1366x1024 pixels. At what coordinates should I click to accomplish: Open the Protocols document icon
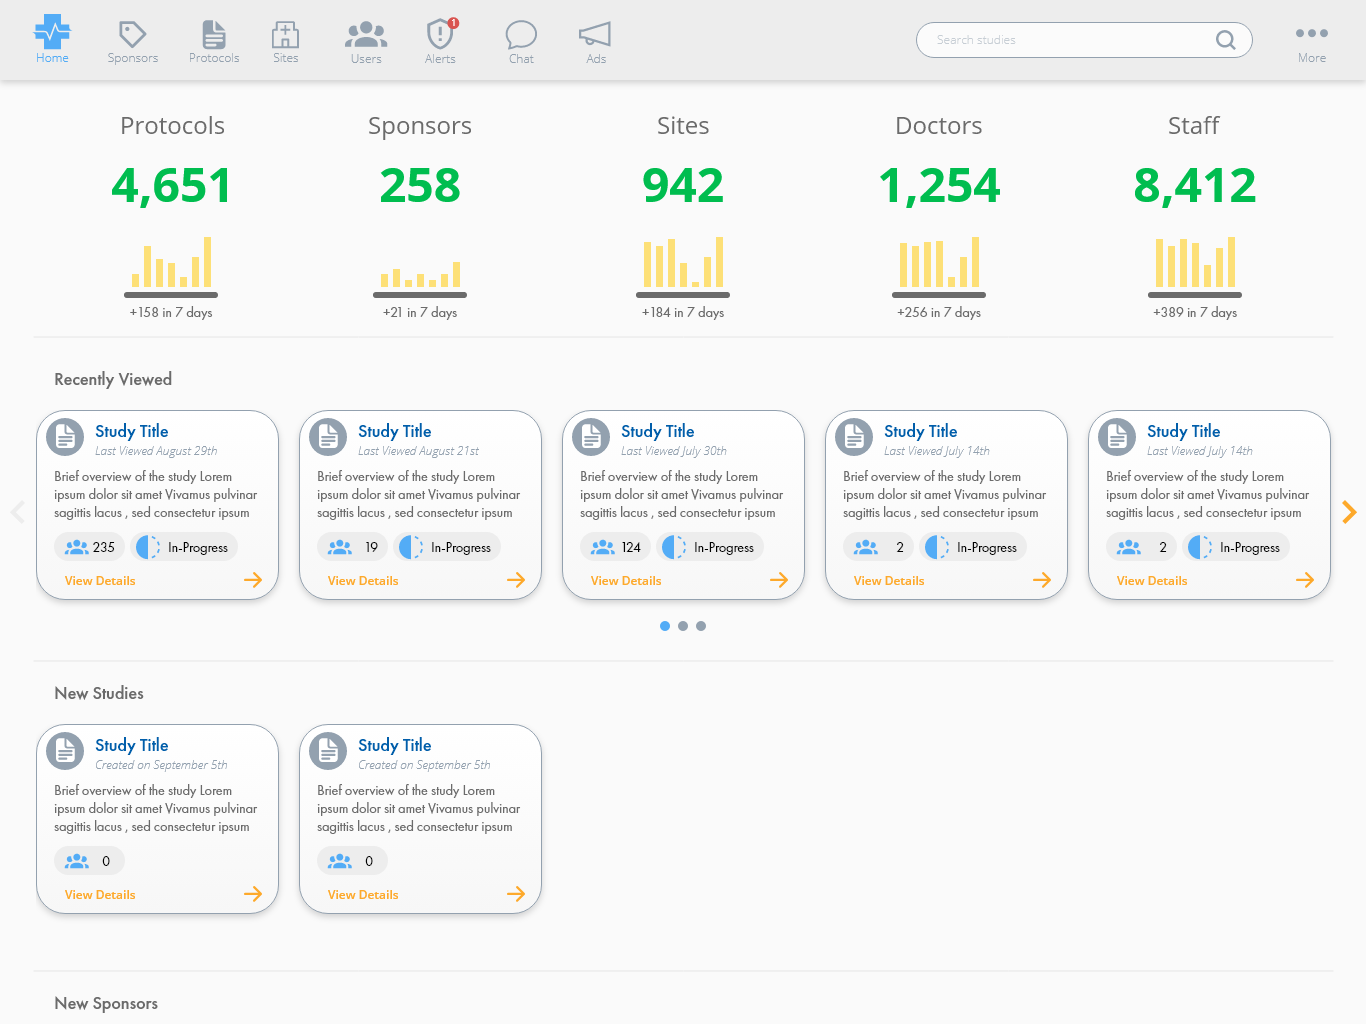[214, 35]
